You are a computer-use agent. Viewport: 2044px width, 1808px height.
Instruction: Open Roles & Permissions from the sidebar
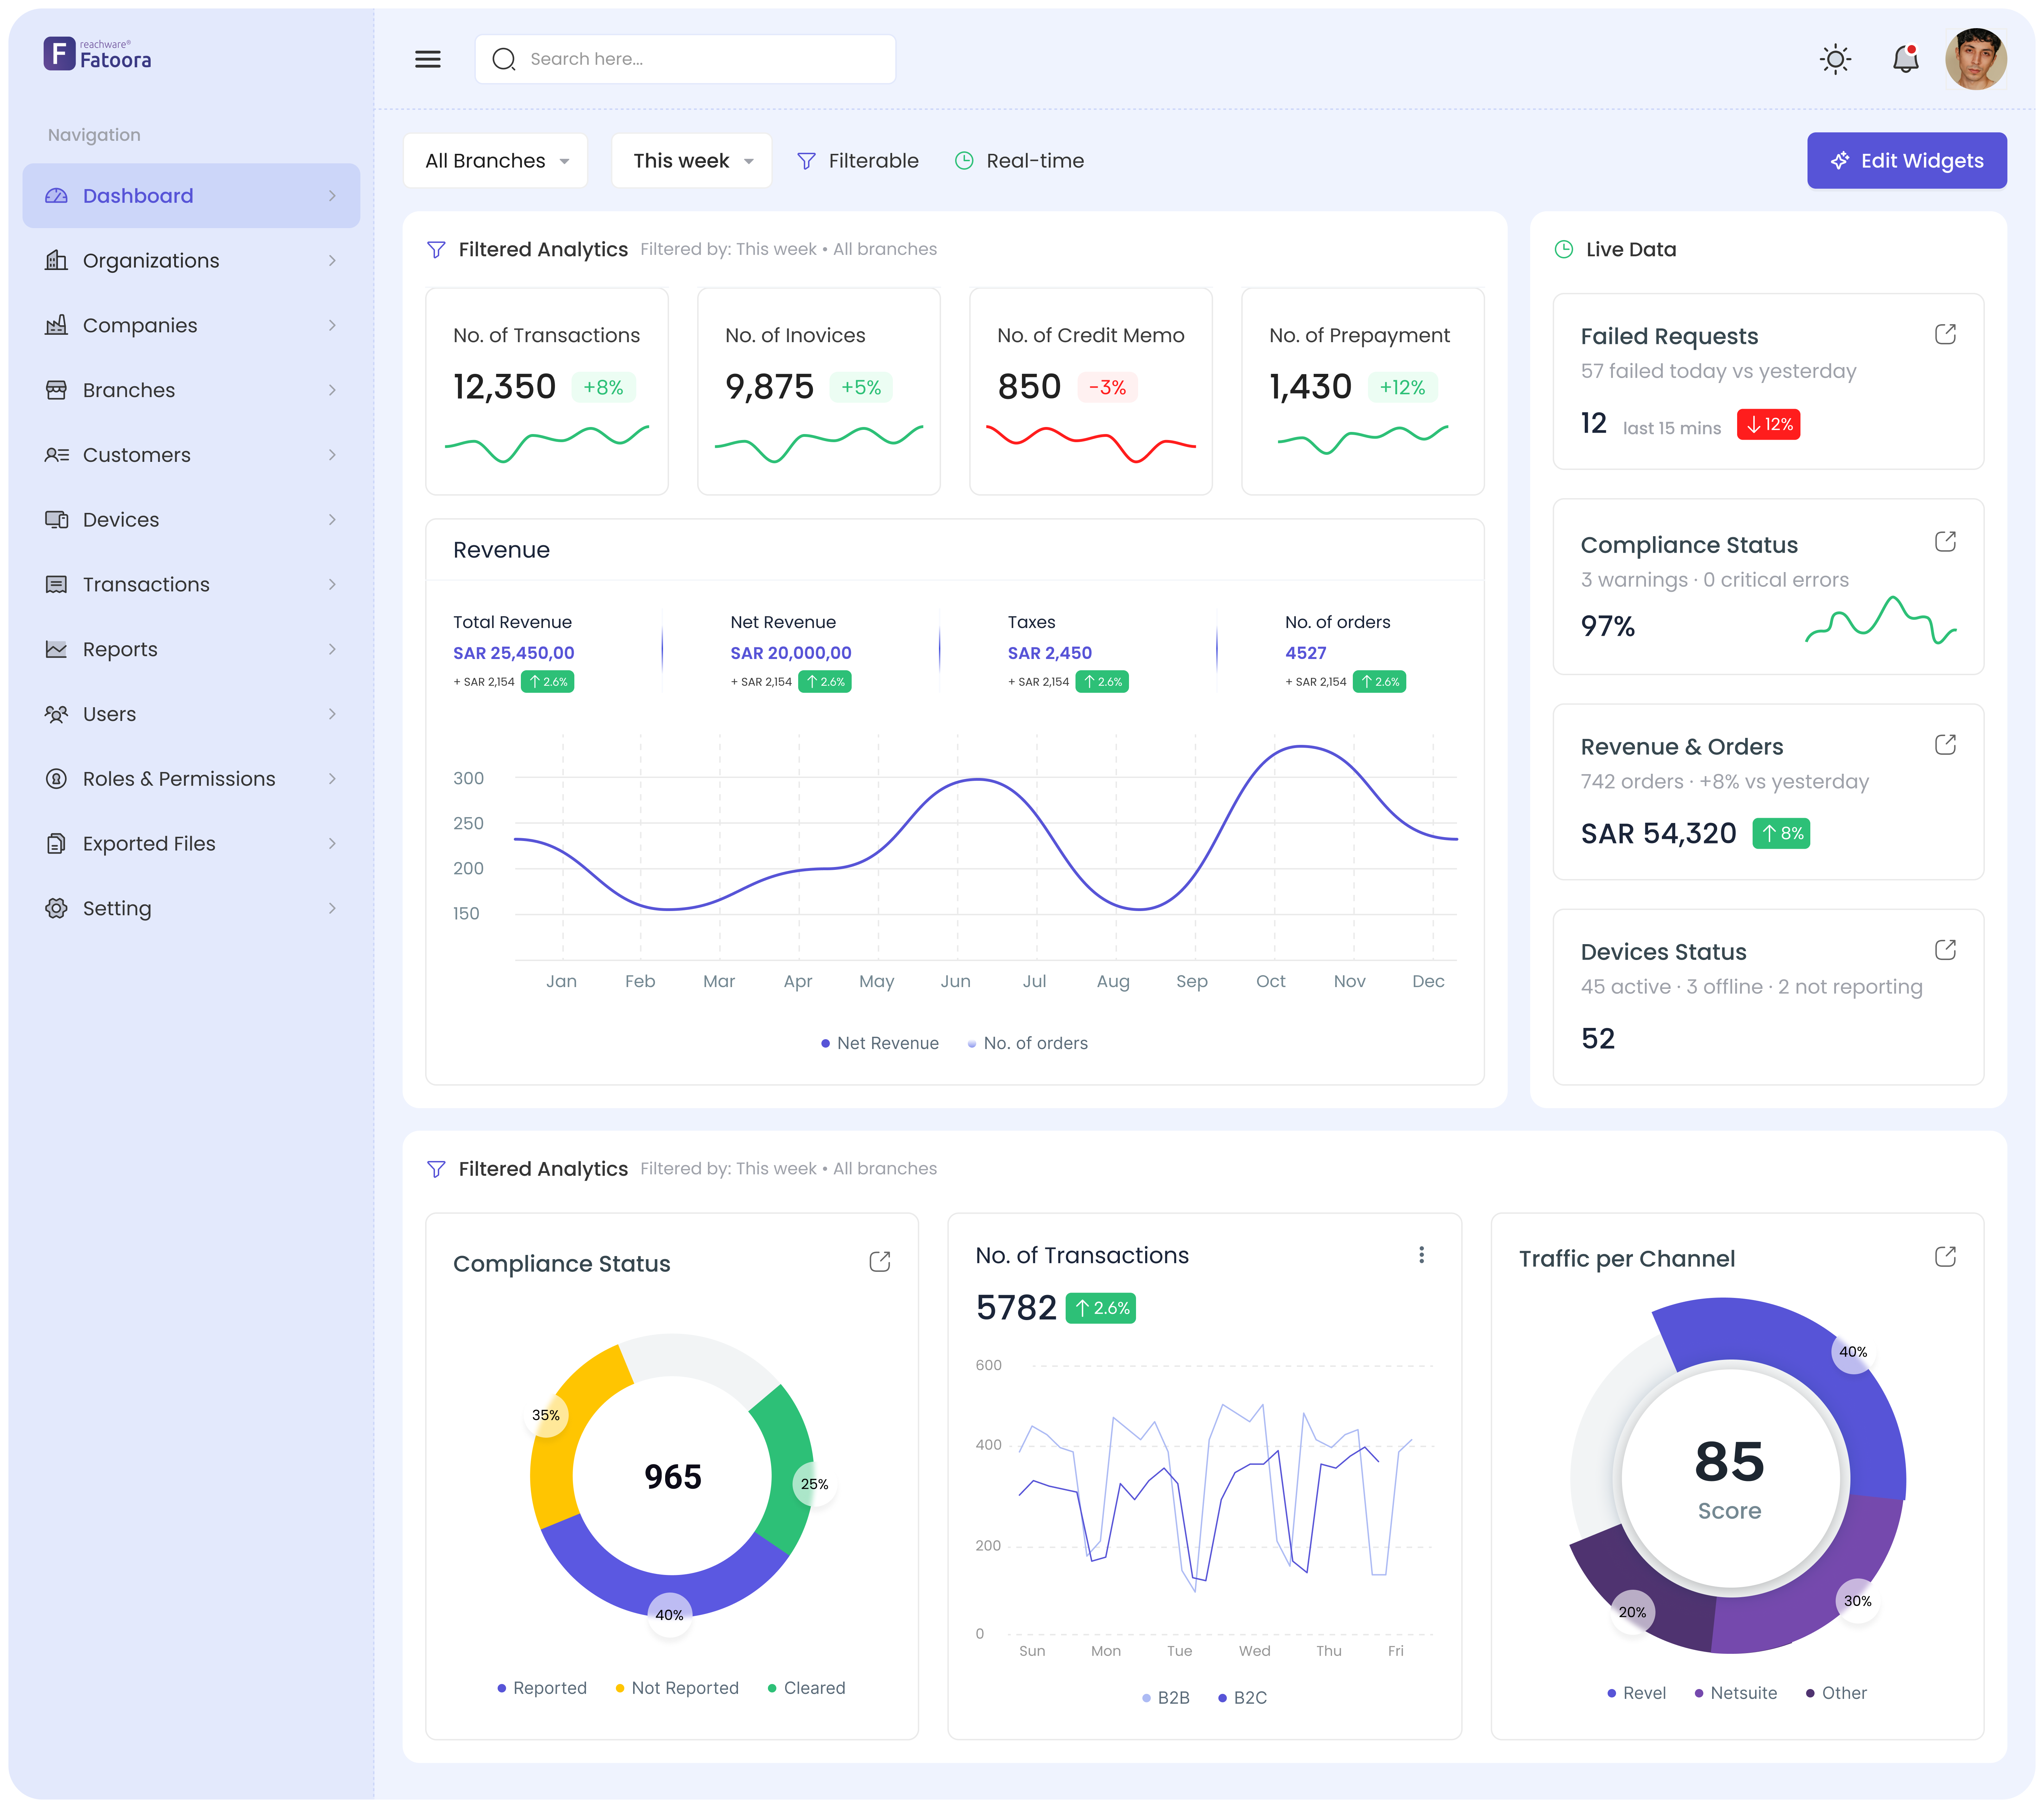click(x=178, y=778)
